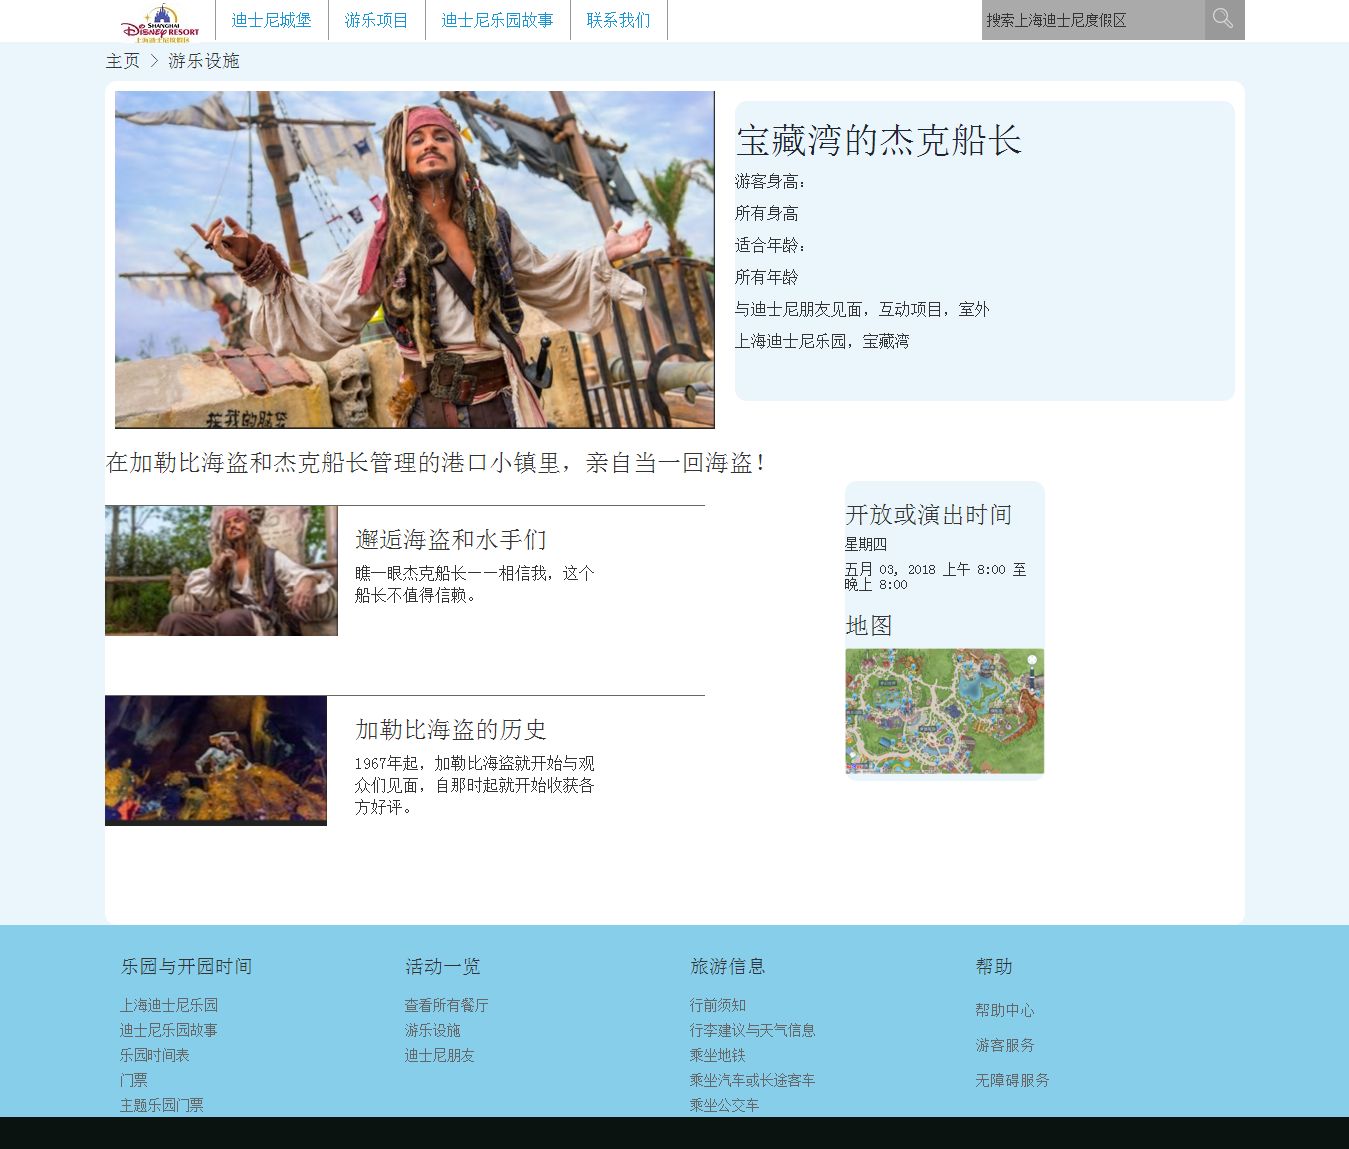Click the 帮助 footer heading
The width and height of the screenshot is (1349, 1149).
[994, 966]
